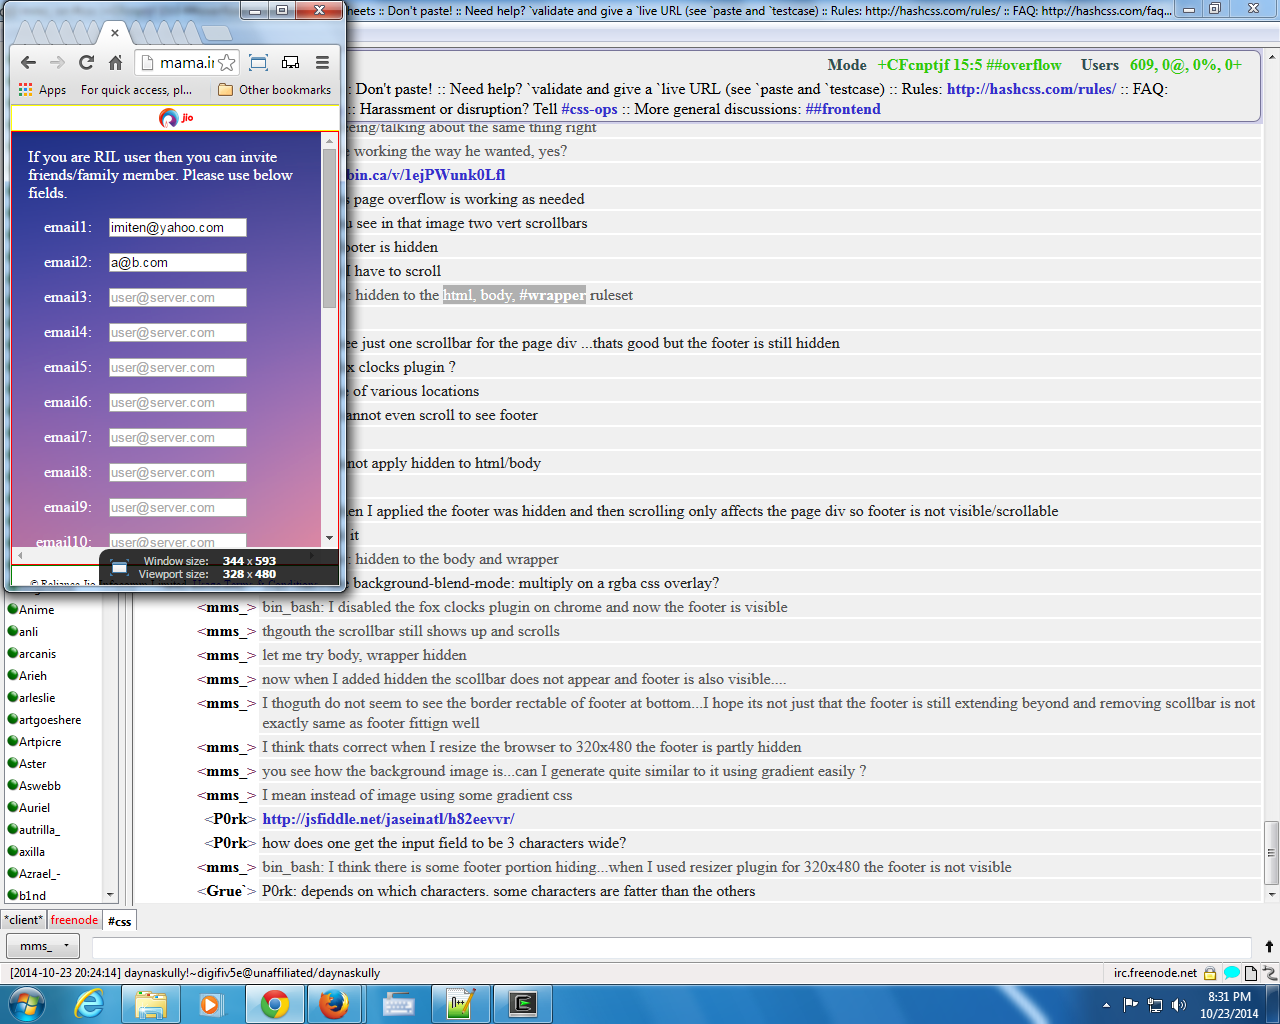The width and height of the screenshot is (1280, 1024).
Task: Switch to the *client* tab
Action: pyautogui.click(x=24, y=920)
